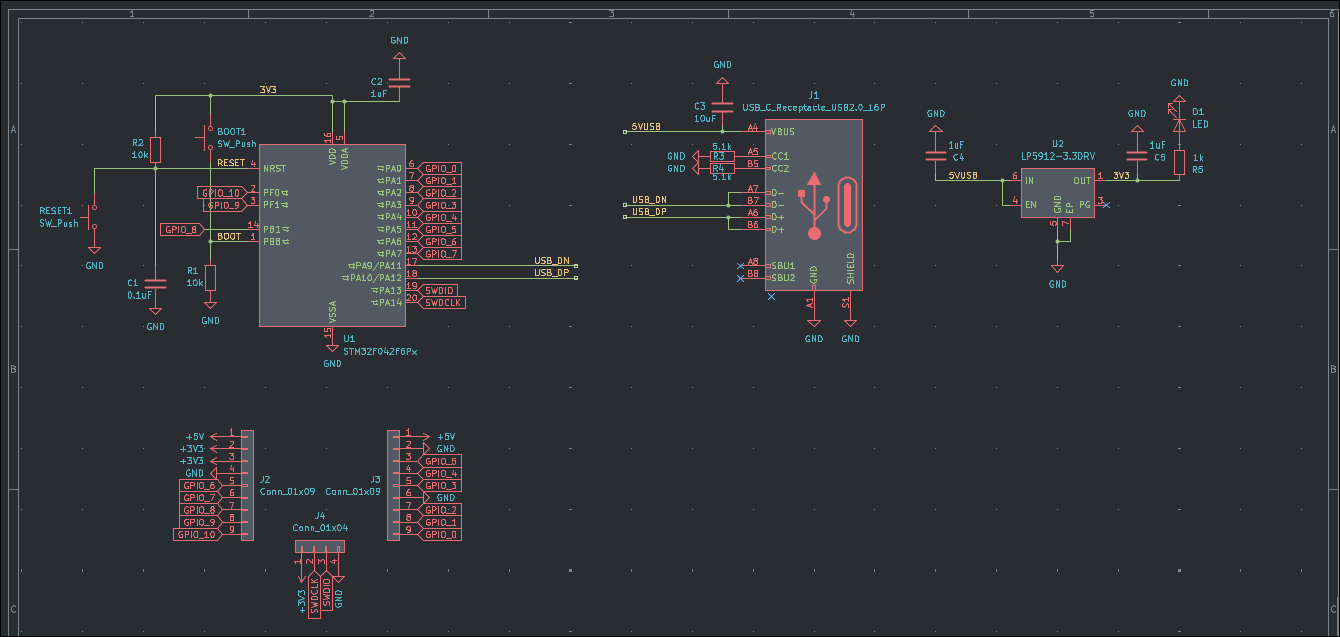Select capacitor symbol C1

155,283
